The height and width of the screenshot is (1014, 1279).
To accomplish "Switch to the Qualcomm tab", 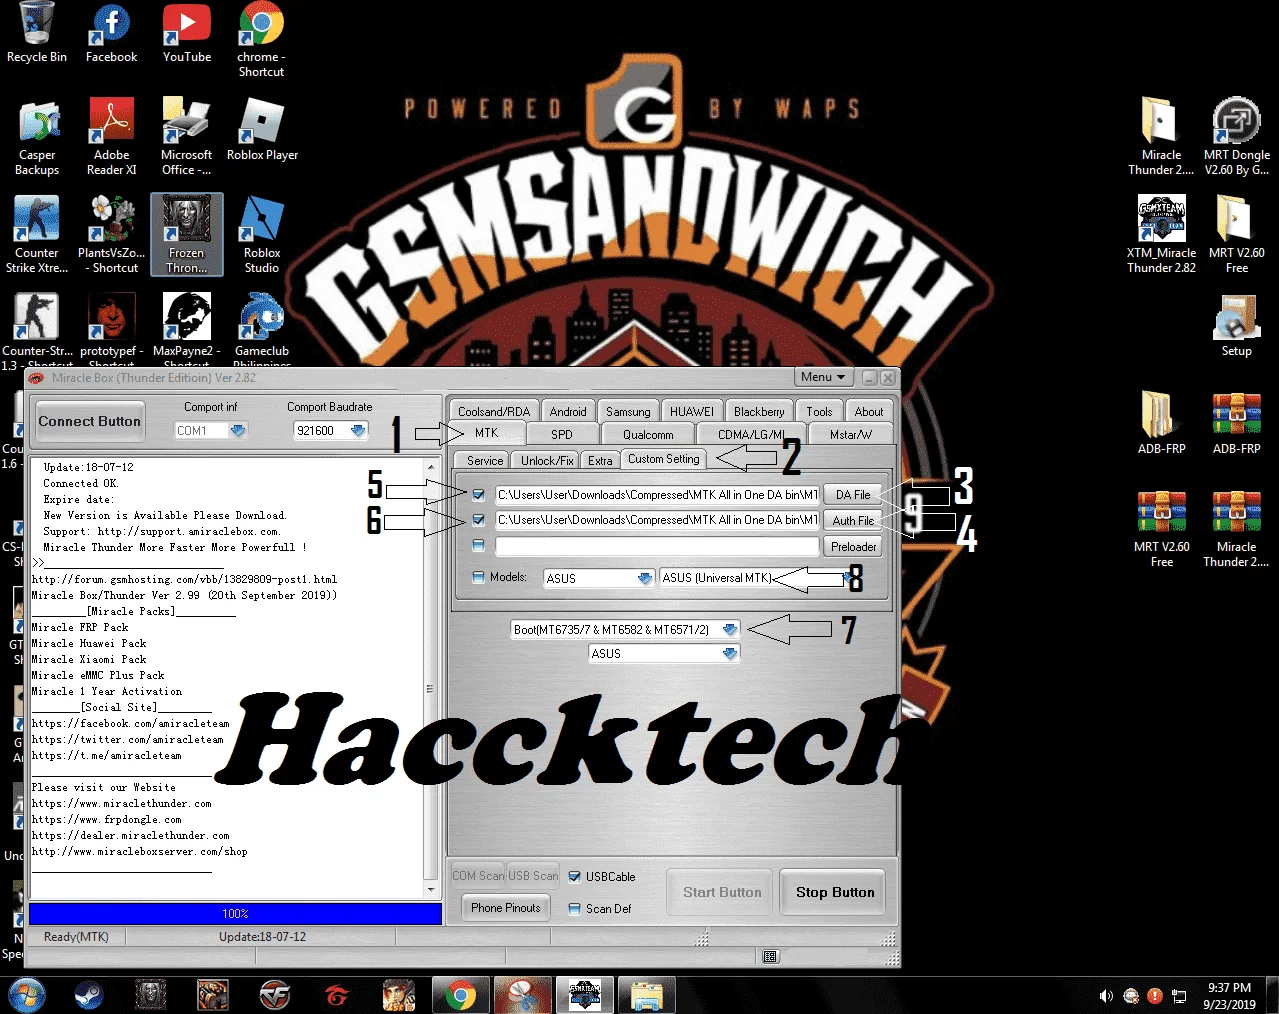I will click(x=648, y=435).
